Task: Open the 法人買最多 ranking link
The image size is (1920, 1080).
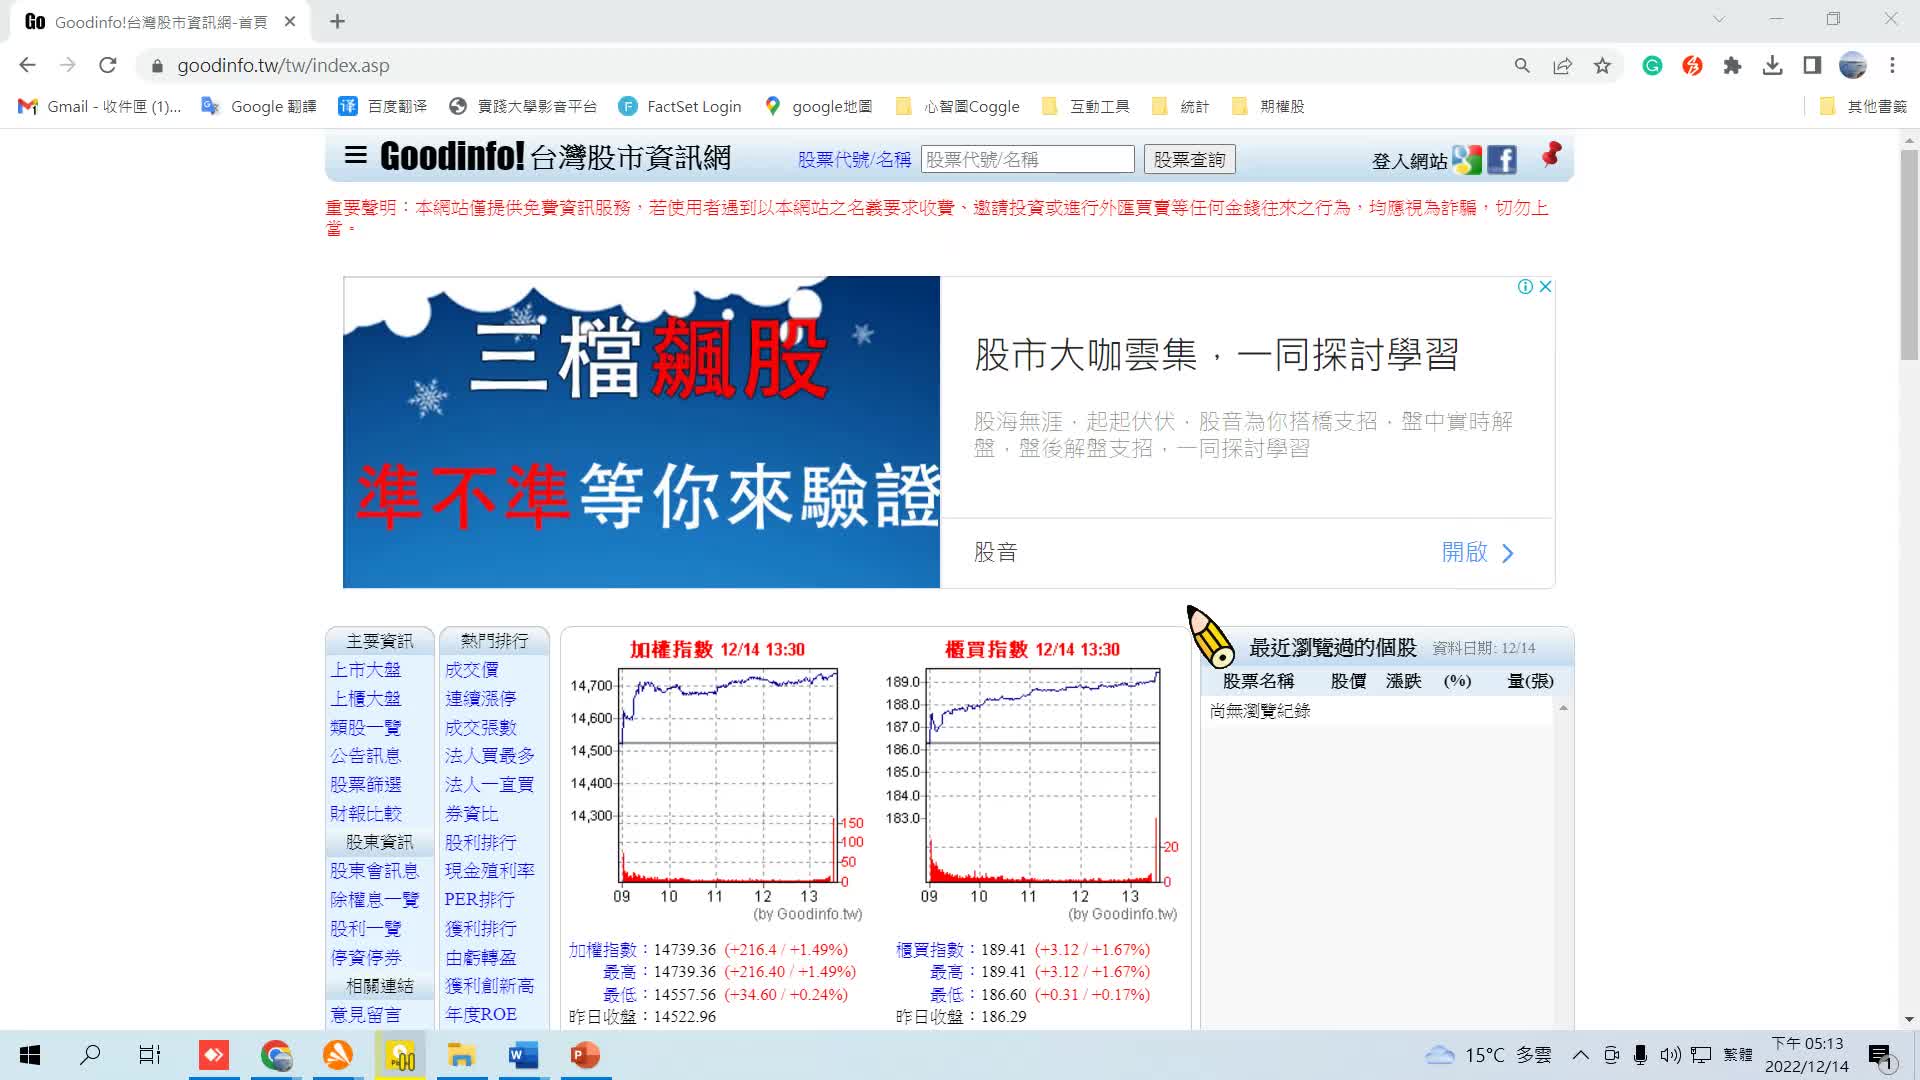Action: tap(490, 756)
